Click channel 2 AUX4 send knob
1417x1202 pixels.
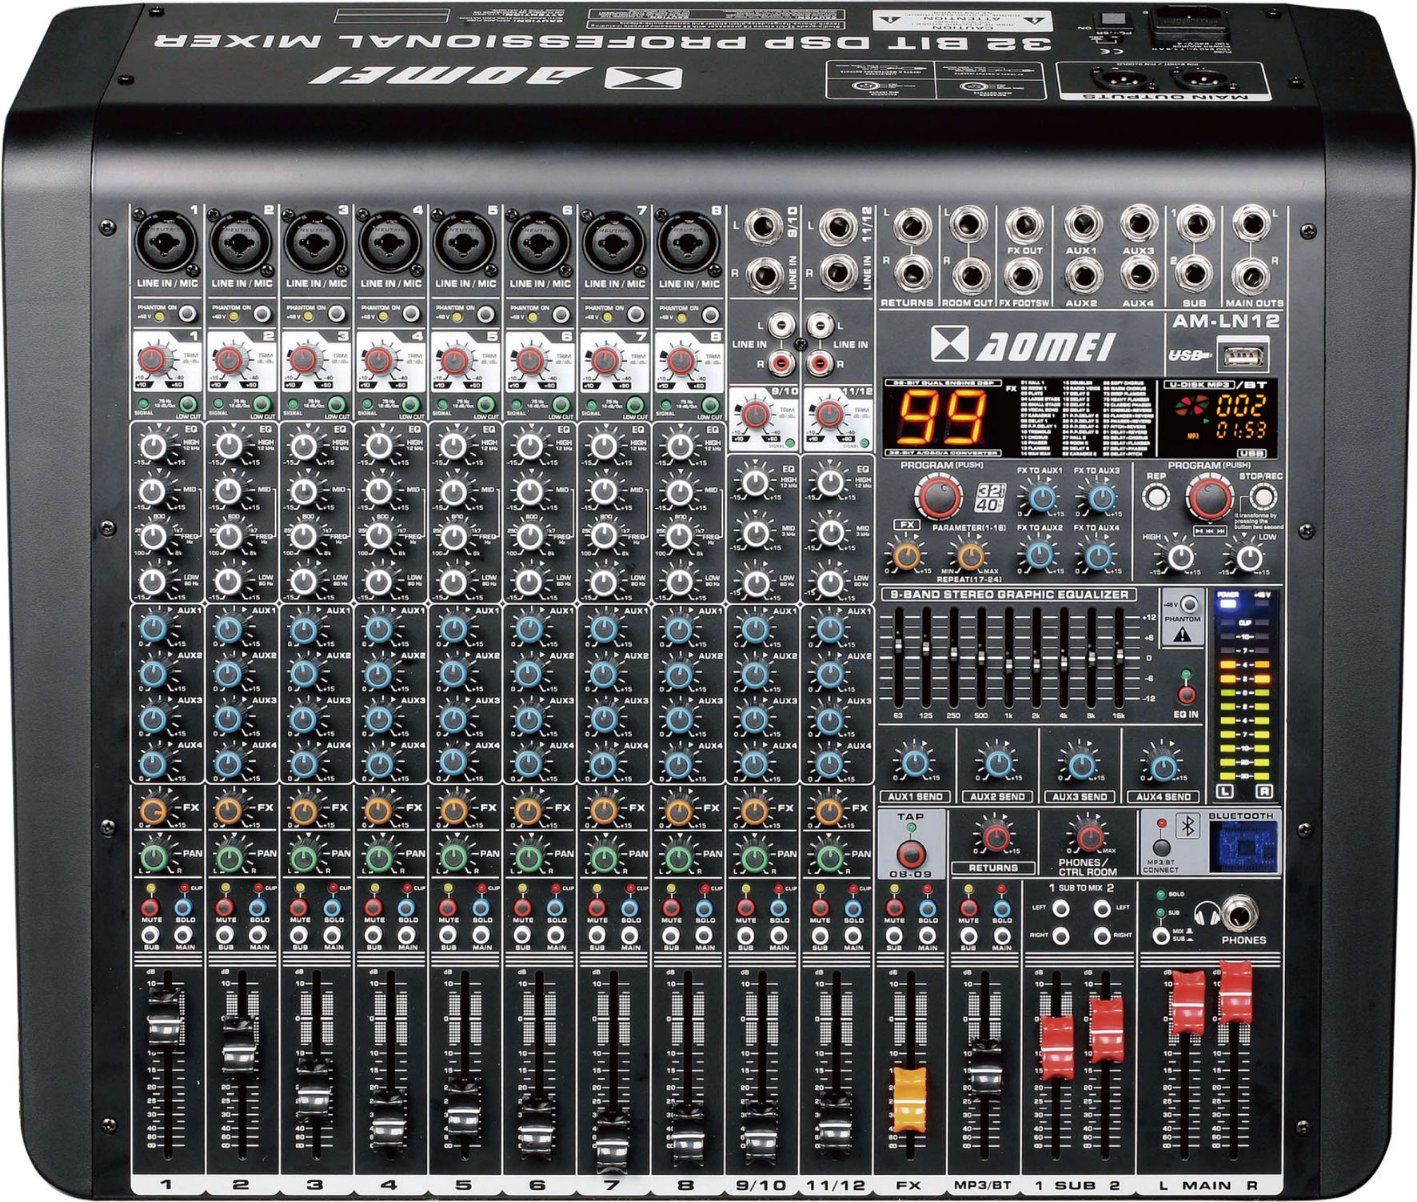228,764
